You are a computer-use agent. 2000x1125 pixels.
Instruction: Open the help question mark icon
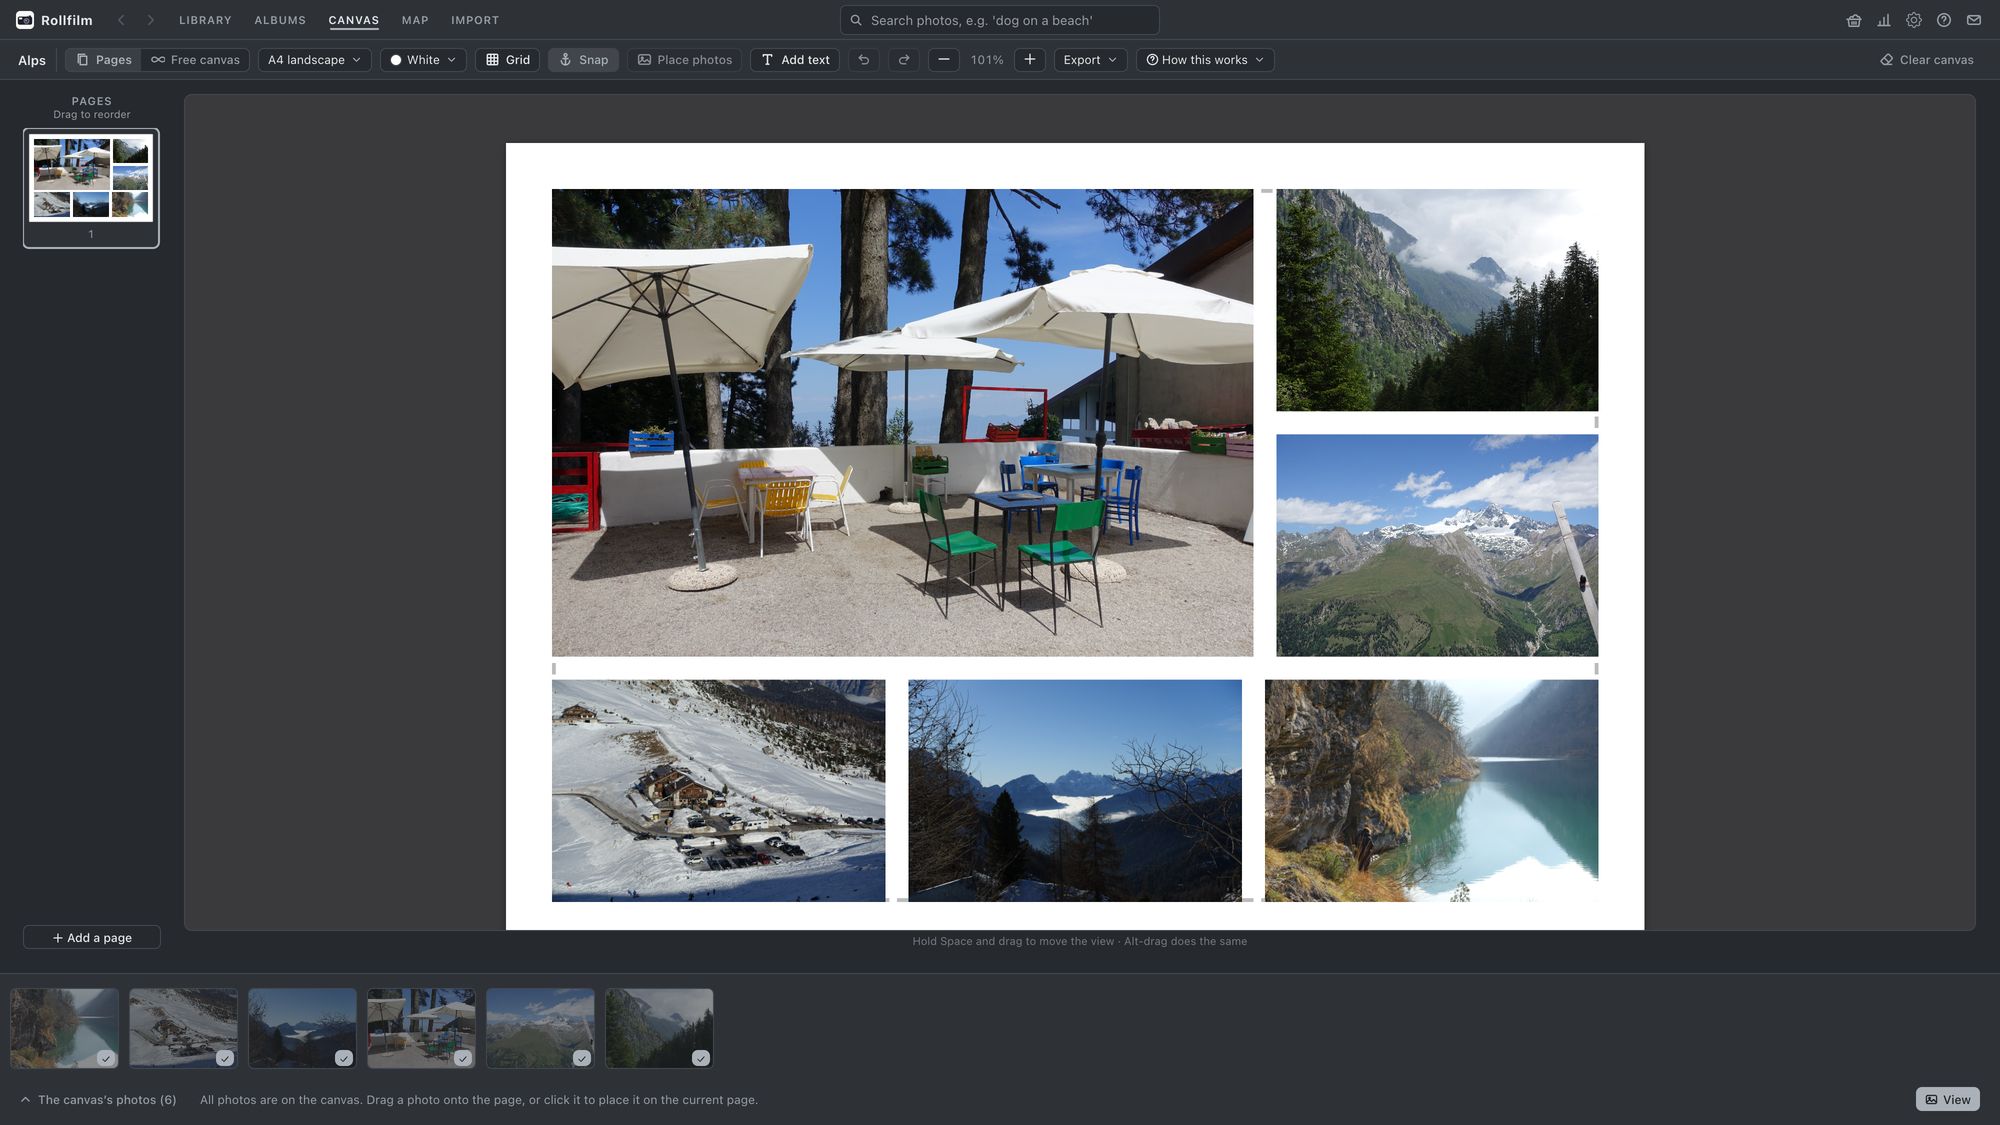click(x=1944, y=20)
